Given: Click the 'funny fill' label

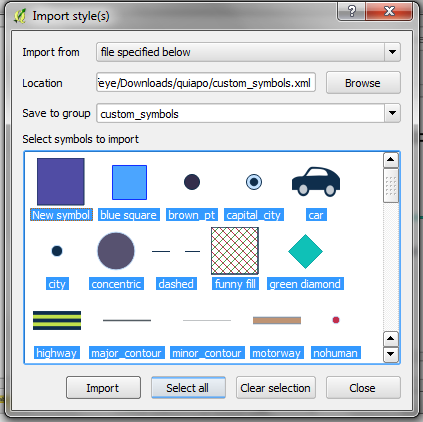Looking at the screenshot, I should pyautogui.click(x=235, y=284).
